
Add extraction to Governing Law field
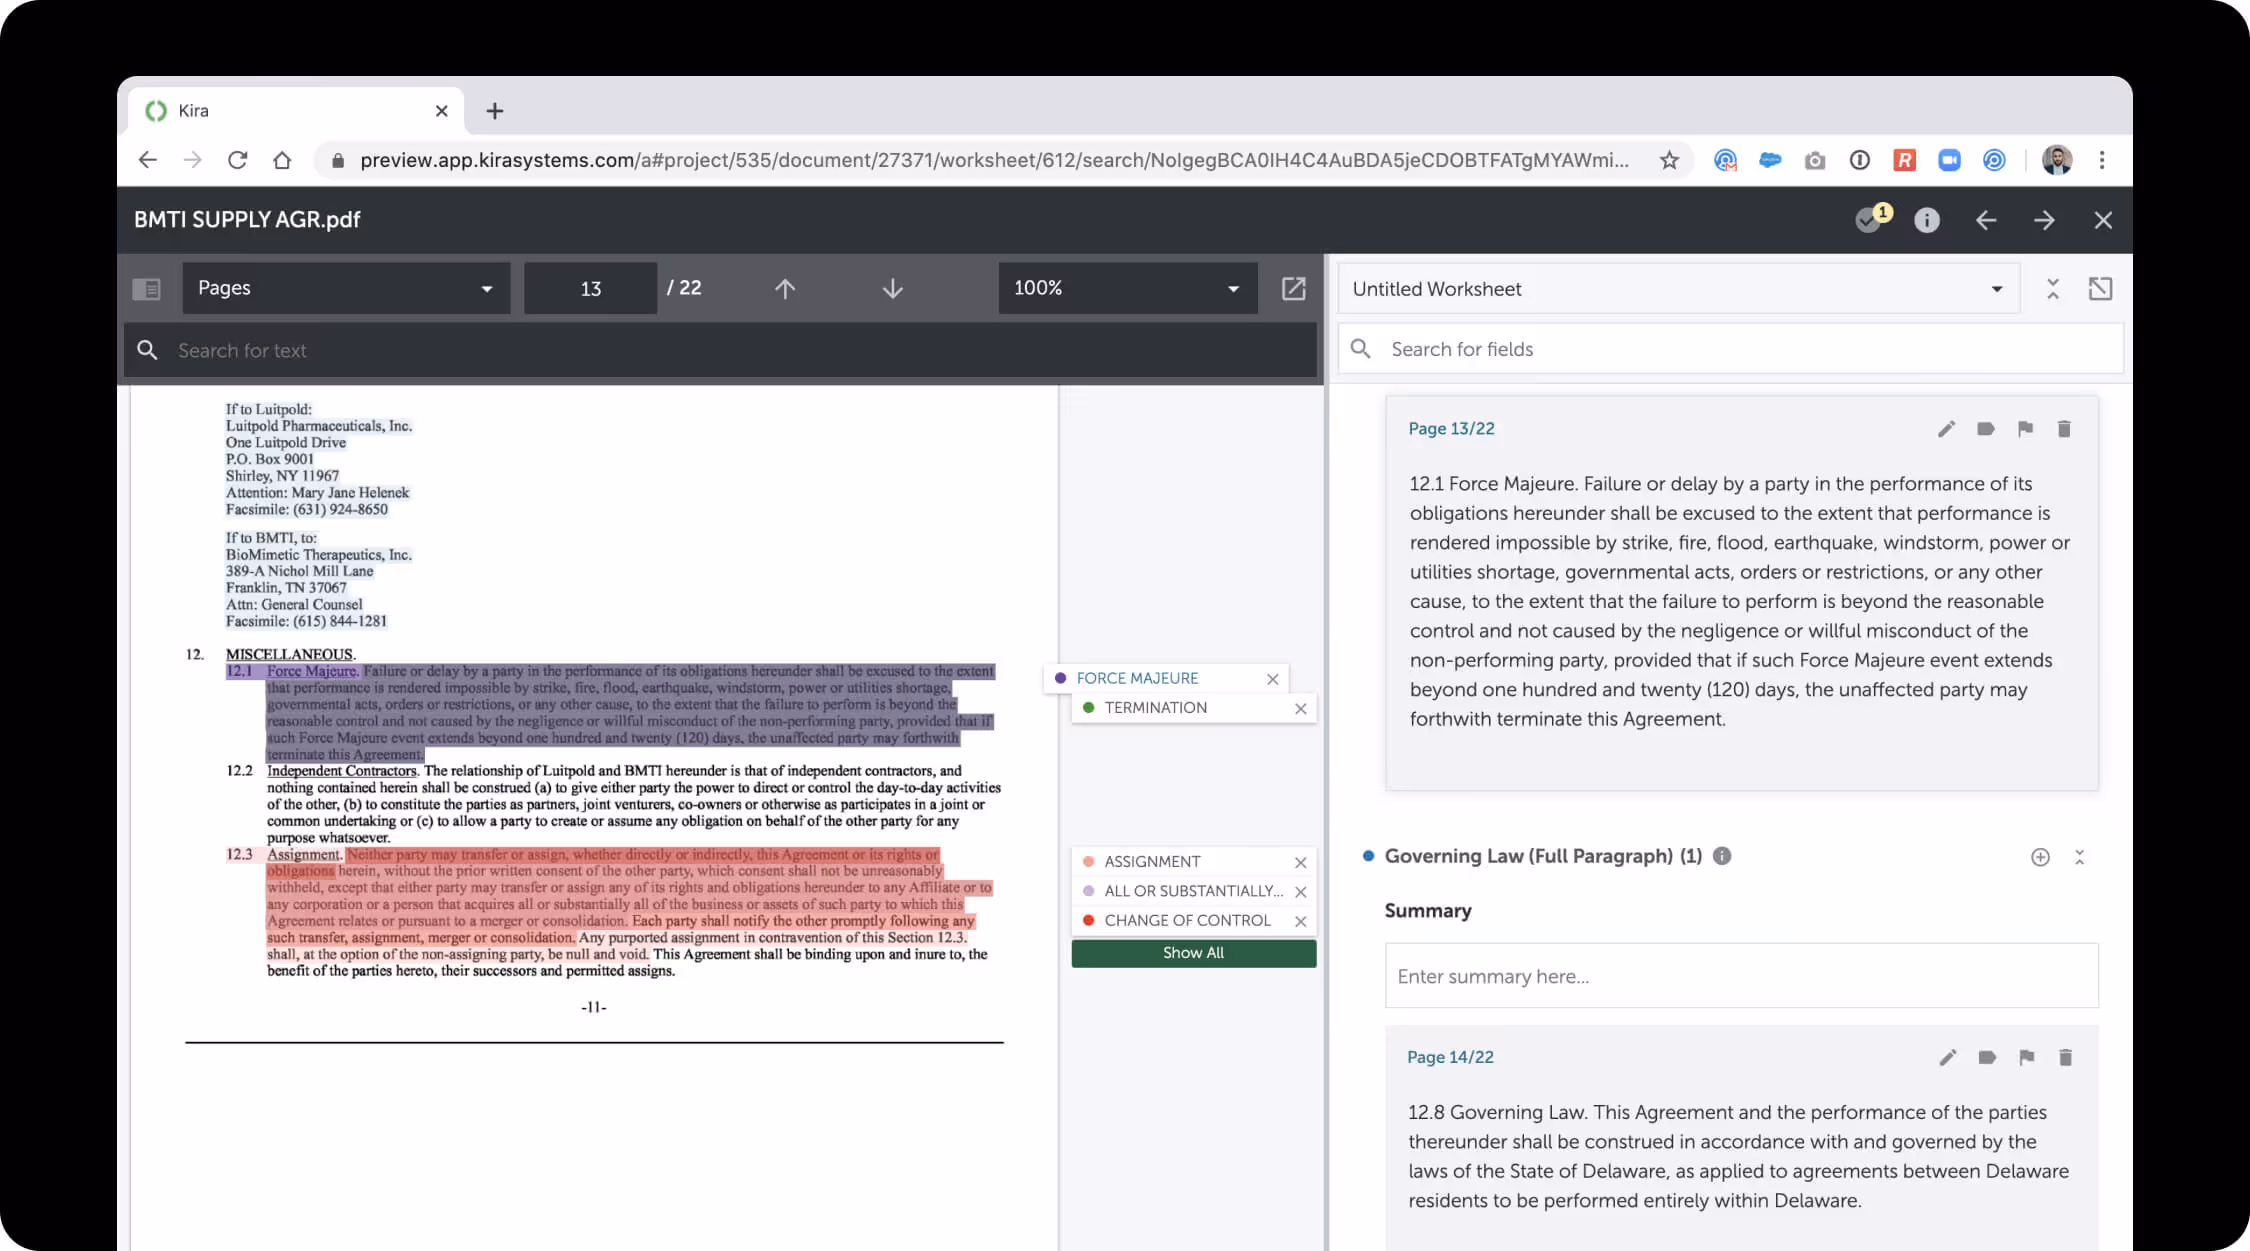[x=2040, y=857]
